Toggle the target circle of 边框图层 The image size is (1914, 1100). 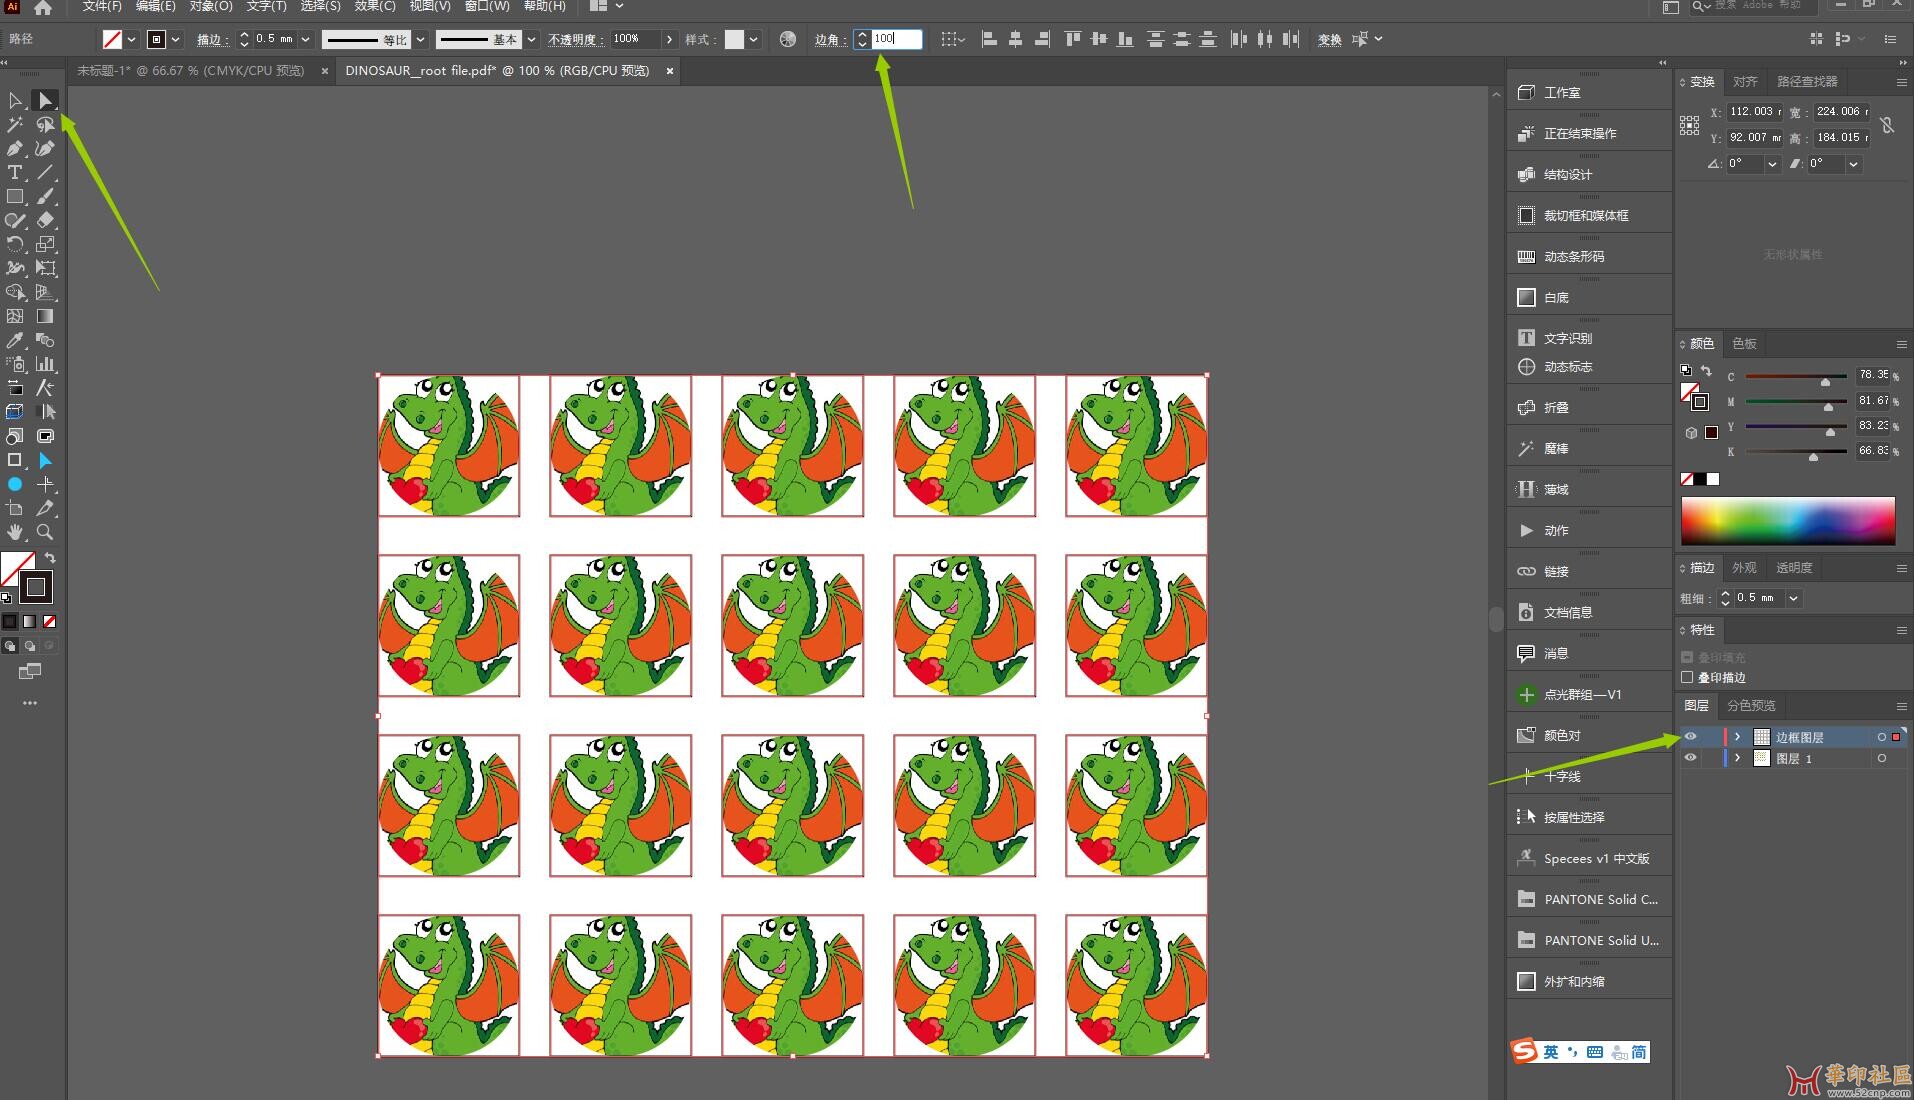(1881, 737)
